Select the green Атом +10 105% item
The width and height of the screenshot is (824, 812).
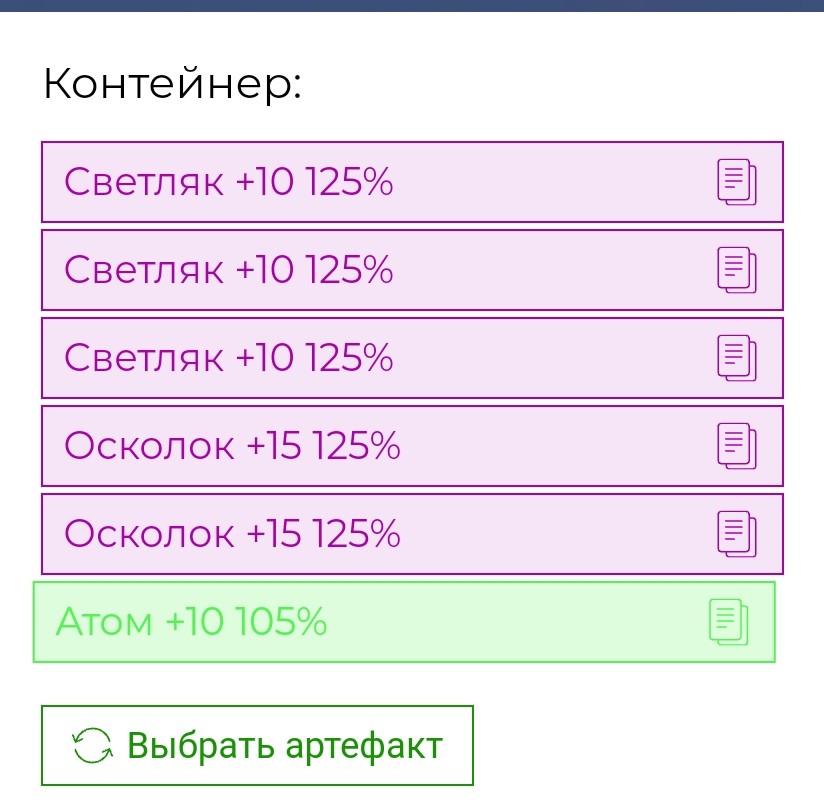coord(404,622)
